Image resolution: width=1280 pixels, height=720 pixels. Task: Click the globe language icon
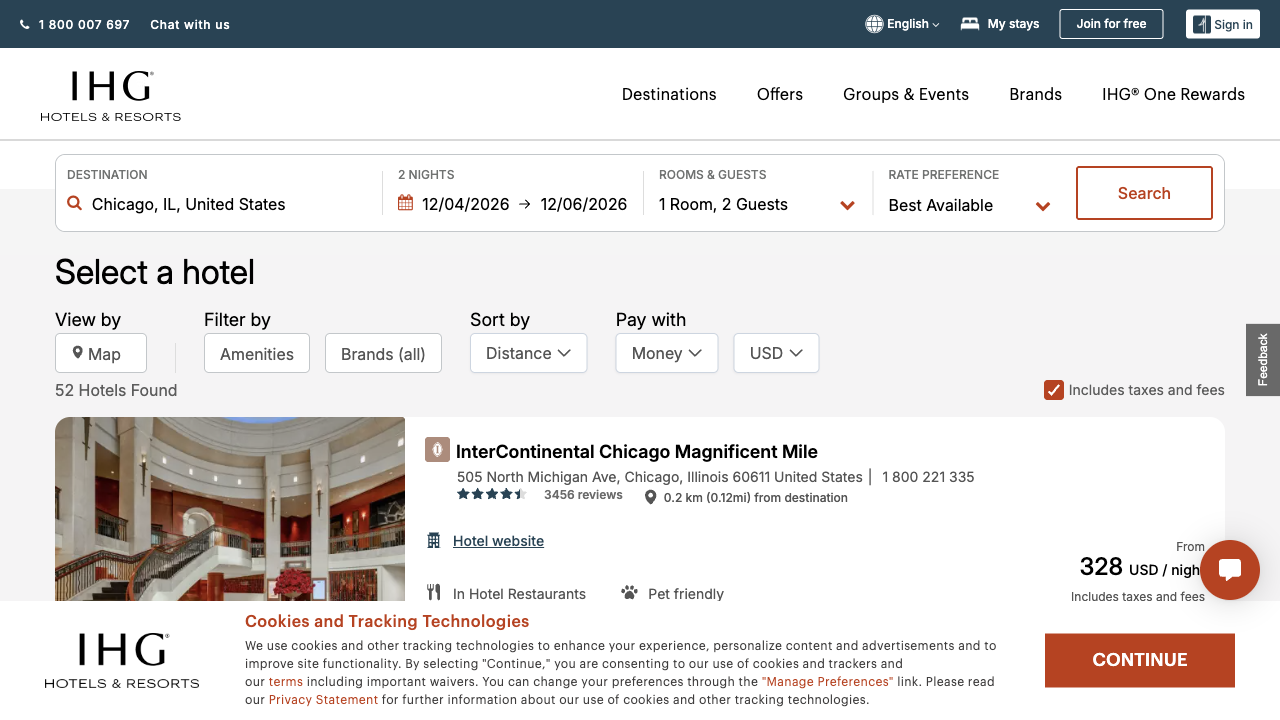pos(874,24)
